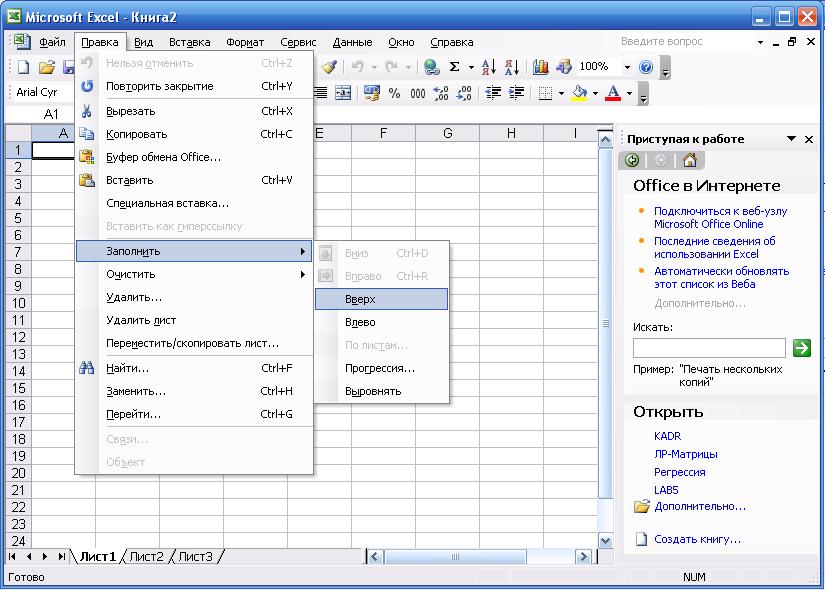Image resolution: width=825 pixels, height=590 pixels.
Task: Click Increase Indent icon
Action: [x=516, y=94]
